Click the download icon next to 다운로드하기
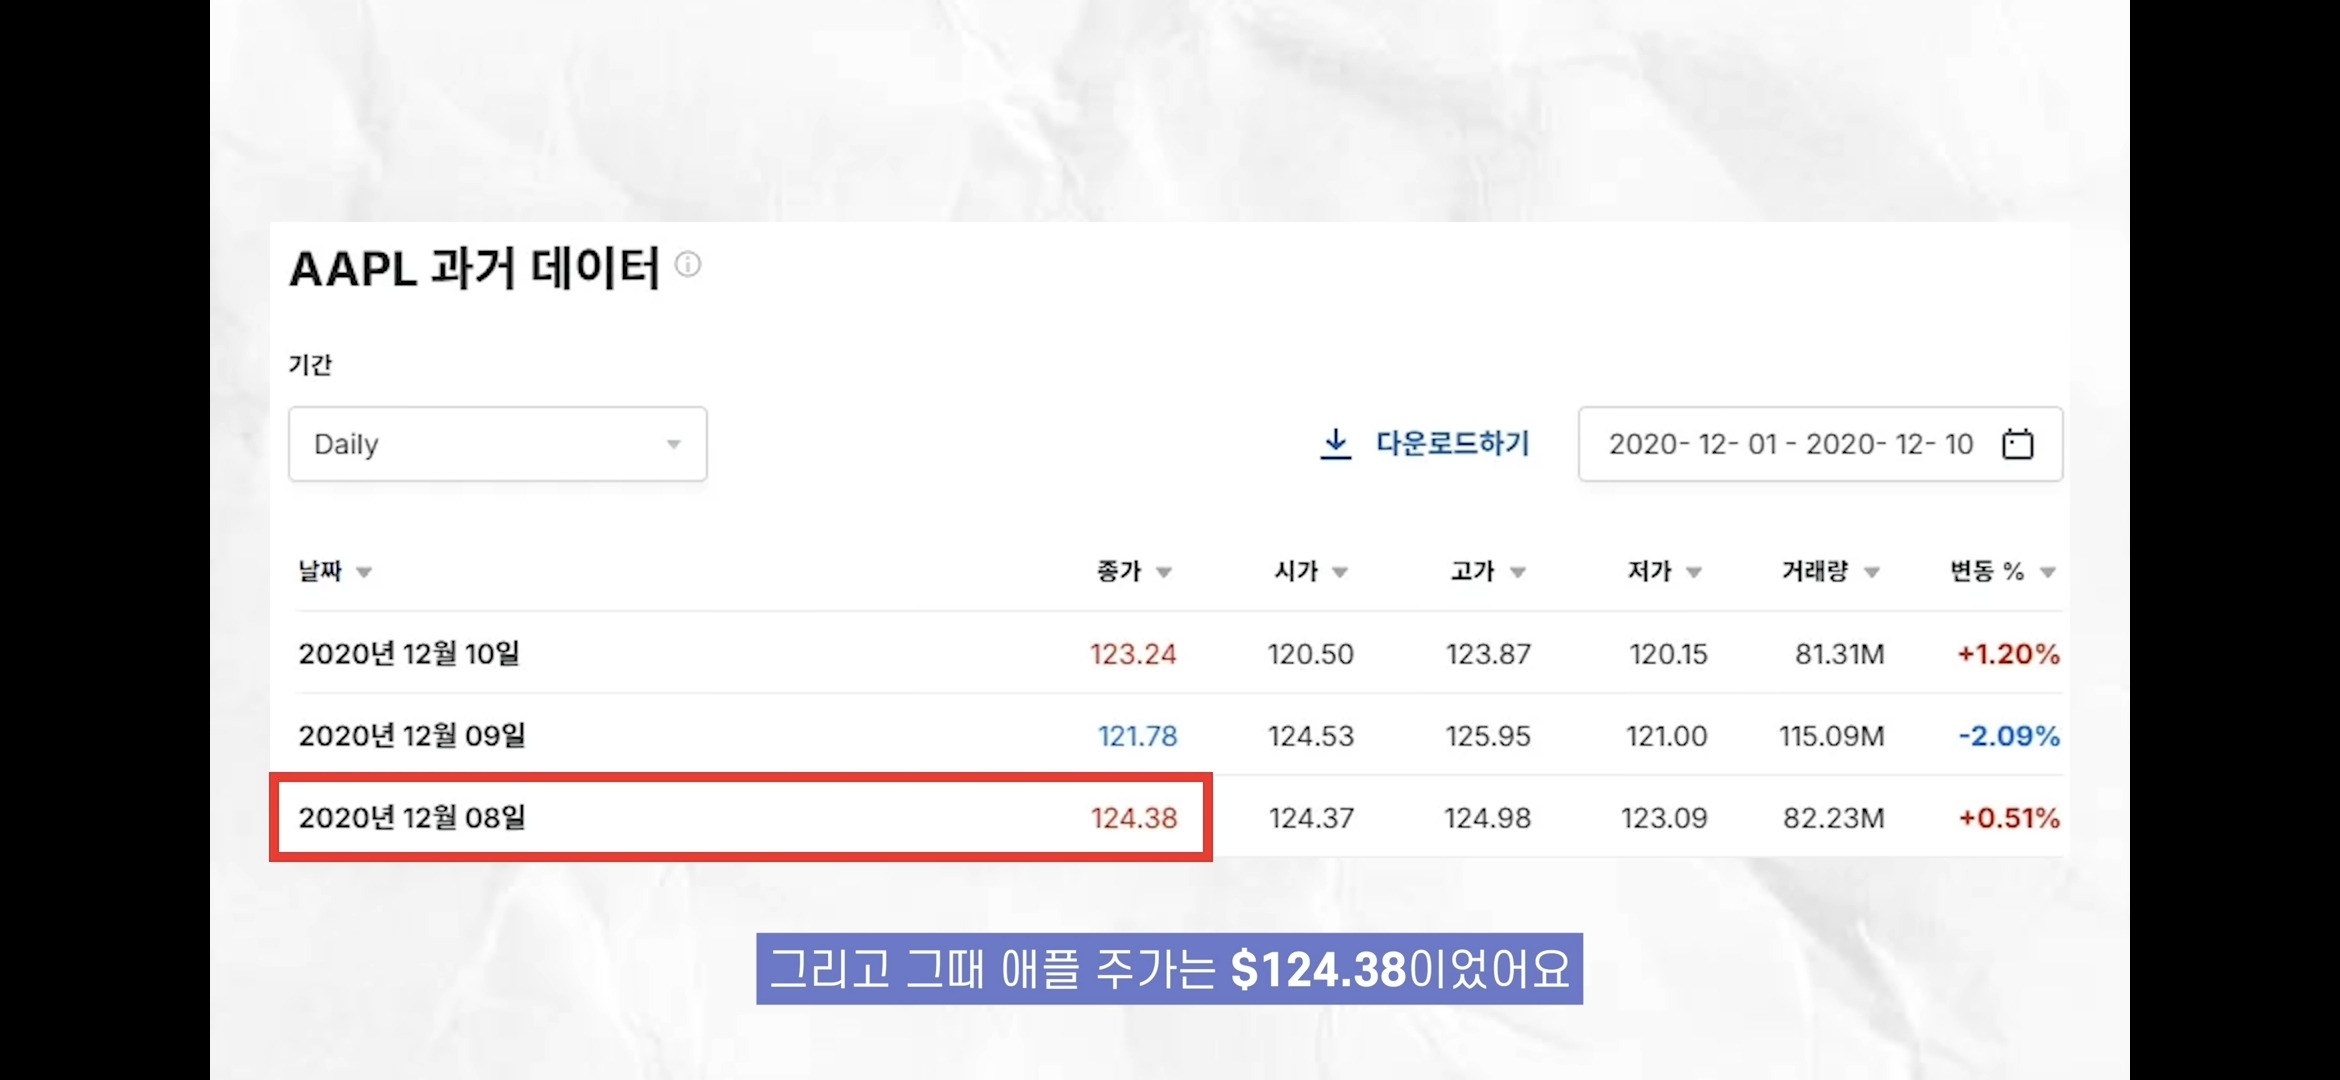This screenshot has width=2340, height=1080. (1333, 443)
